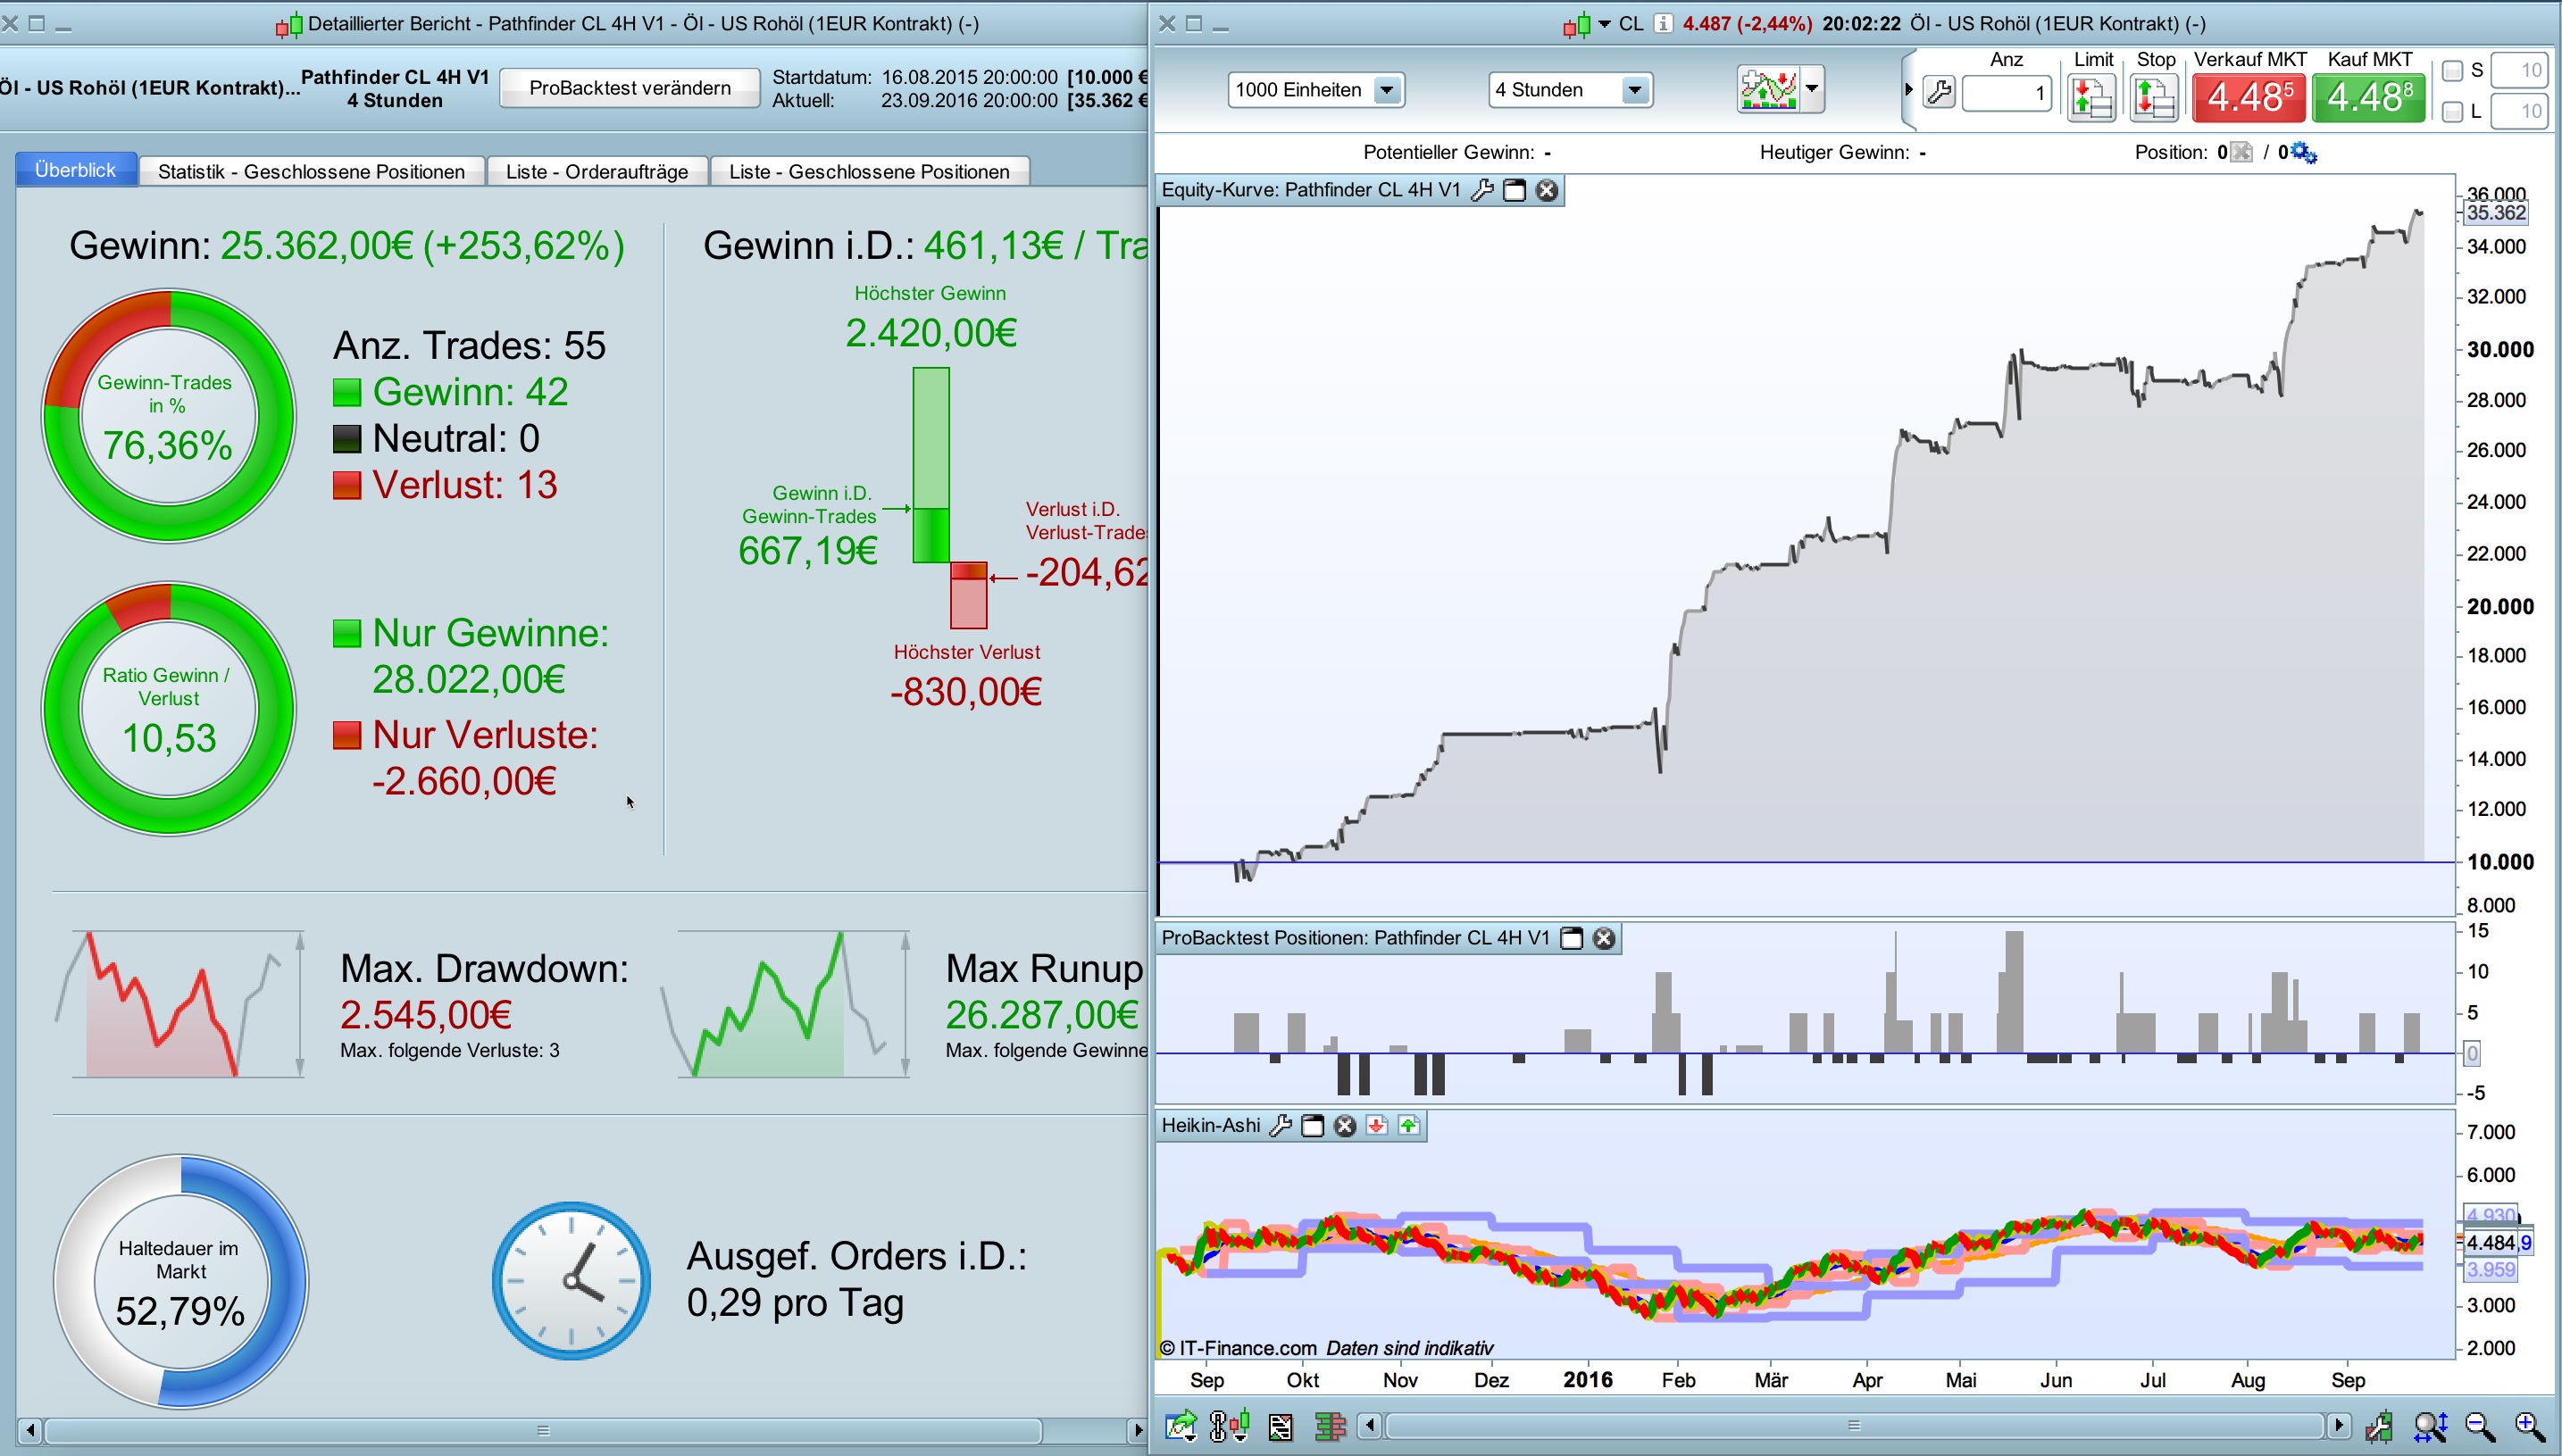Open order panel wrench settings
2562x1456 pixels.
click(x=1938, y=93)
